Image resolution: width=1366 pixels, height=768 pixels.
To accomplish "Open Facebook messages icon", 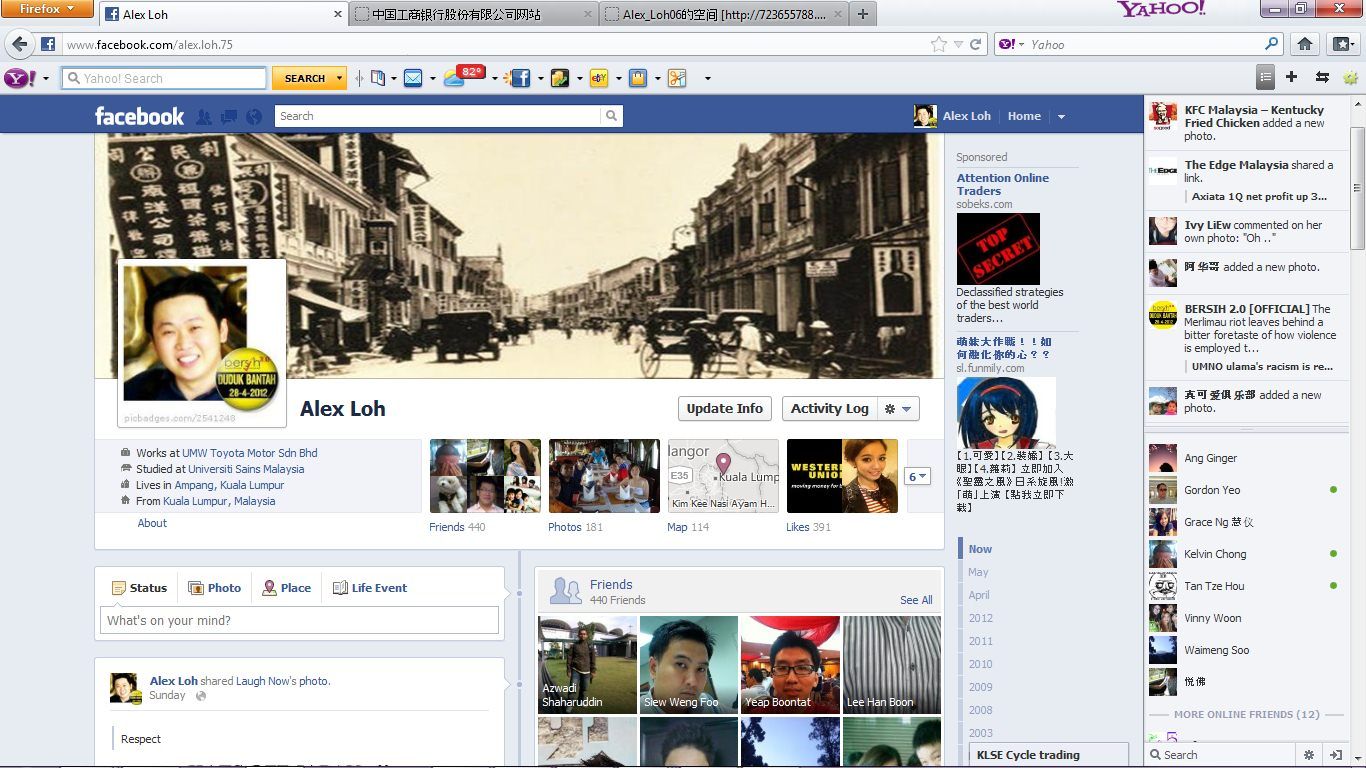I will pos(229,117).
